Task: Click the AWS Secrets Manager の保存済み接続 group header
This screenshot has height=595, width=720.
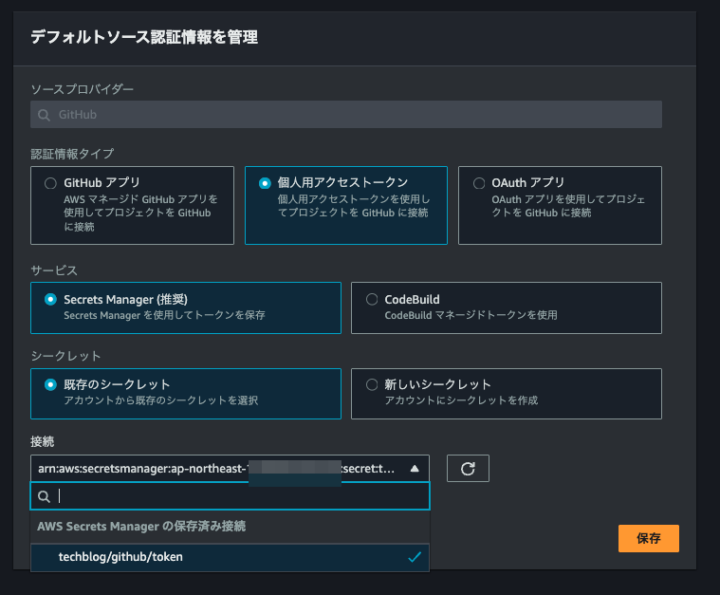Action: pyautogui.click(x=141, y=526)
